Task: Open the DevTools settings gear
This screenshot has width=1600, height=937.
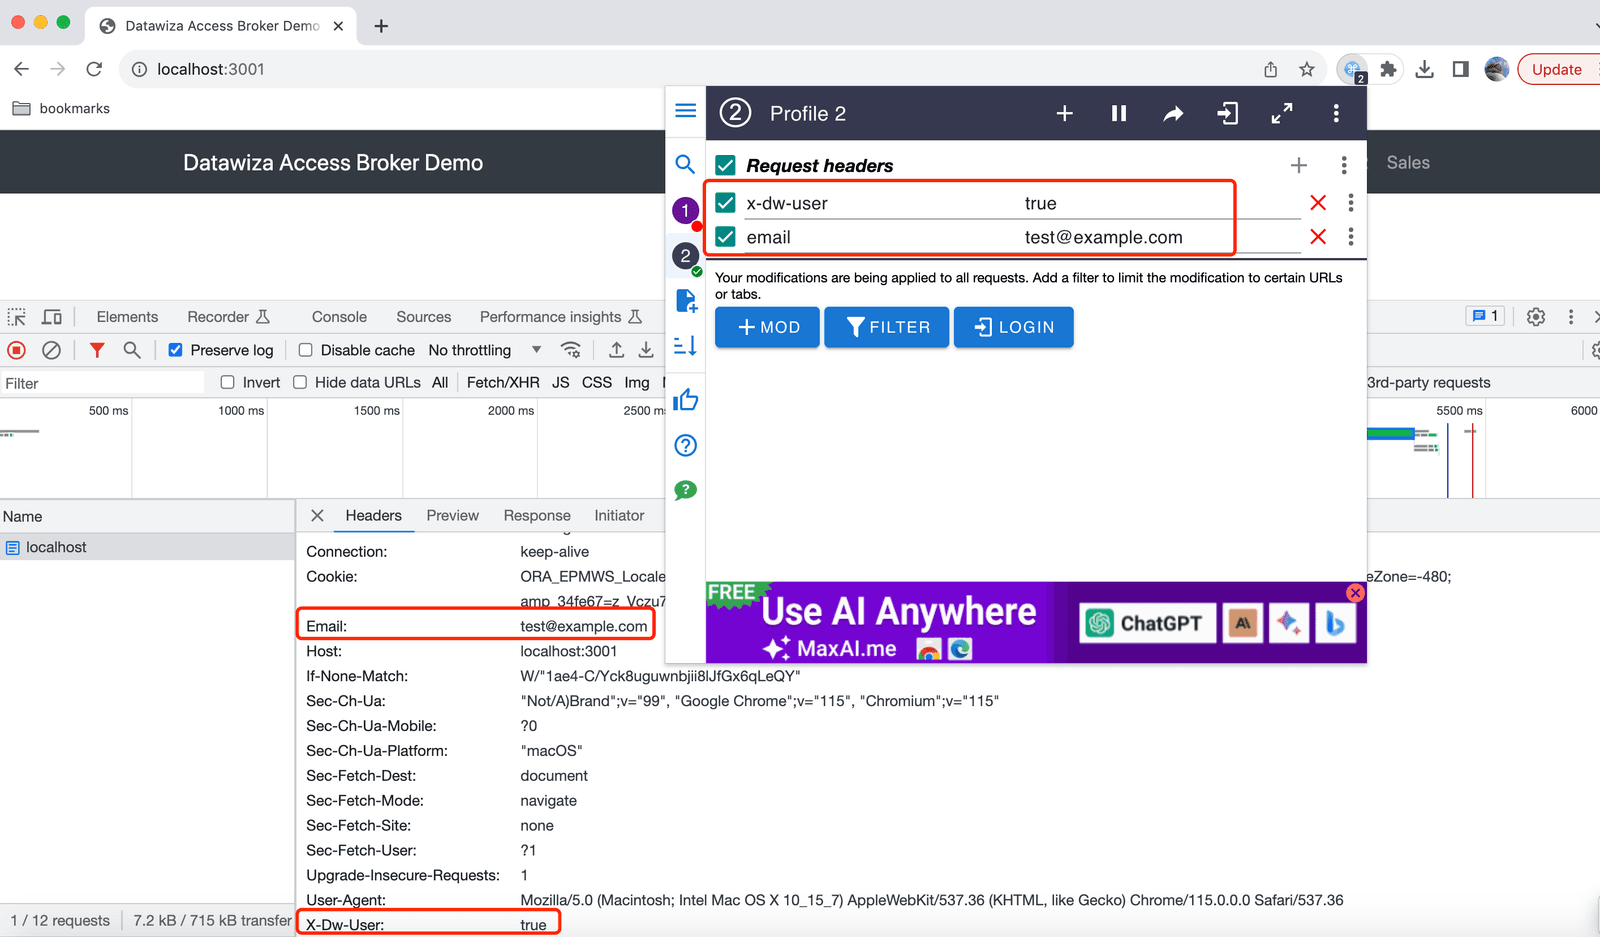Action: 1536,317
